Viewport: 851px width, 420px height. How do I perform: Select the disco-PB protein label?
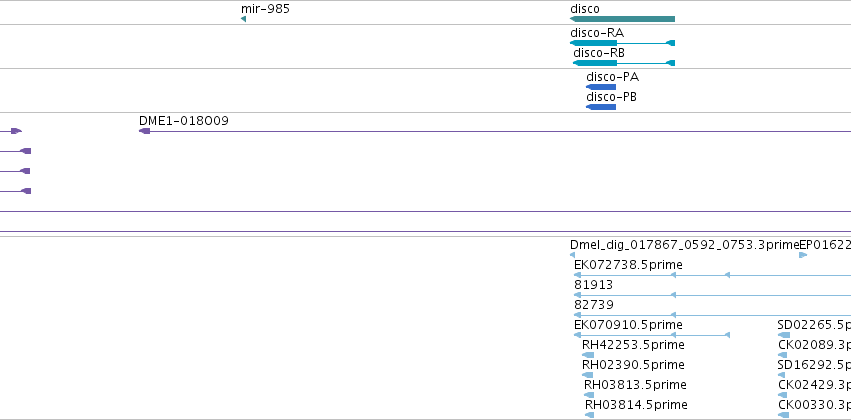tap(611, 97)
